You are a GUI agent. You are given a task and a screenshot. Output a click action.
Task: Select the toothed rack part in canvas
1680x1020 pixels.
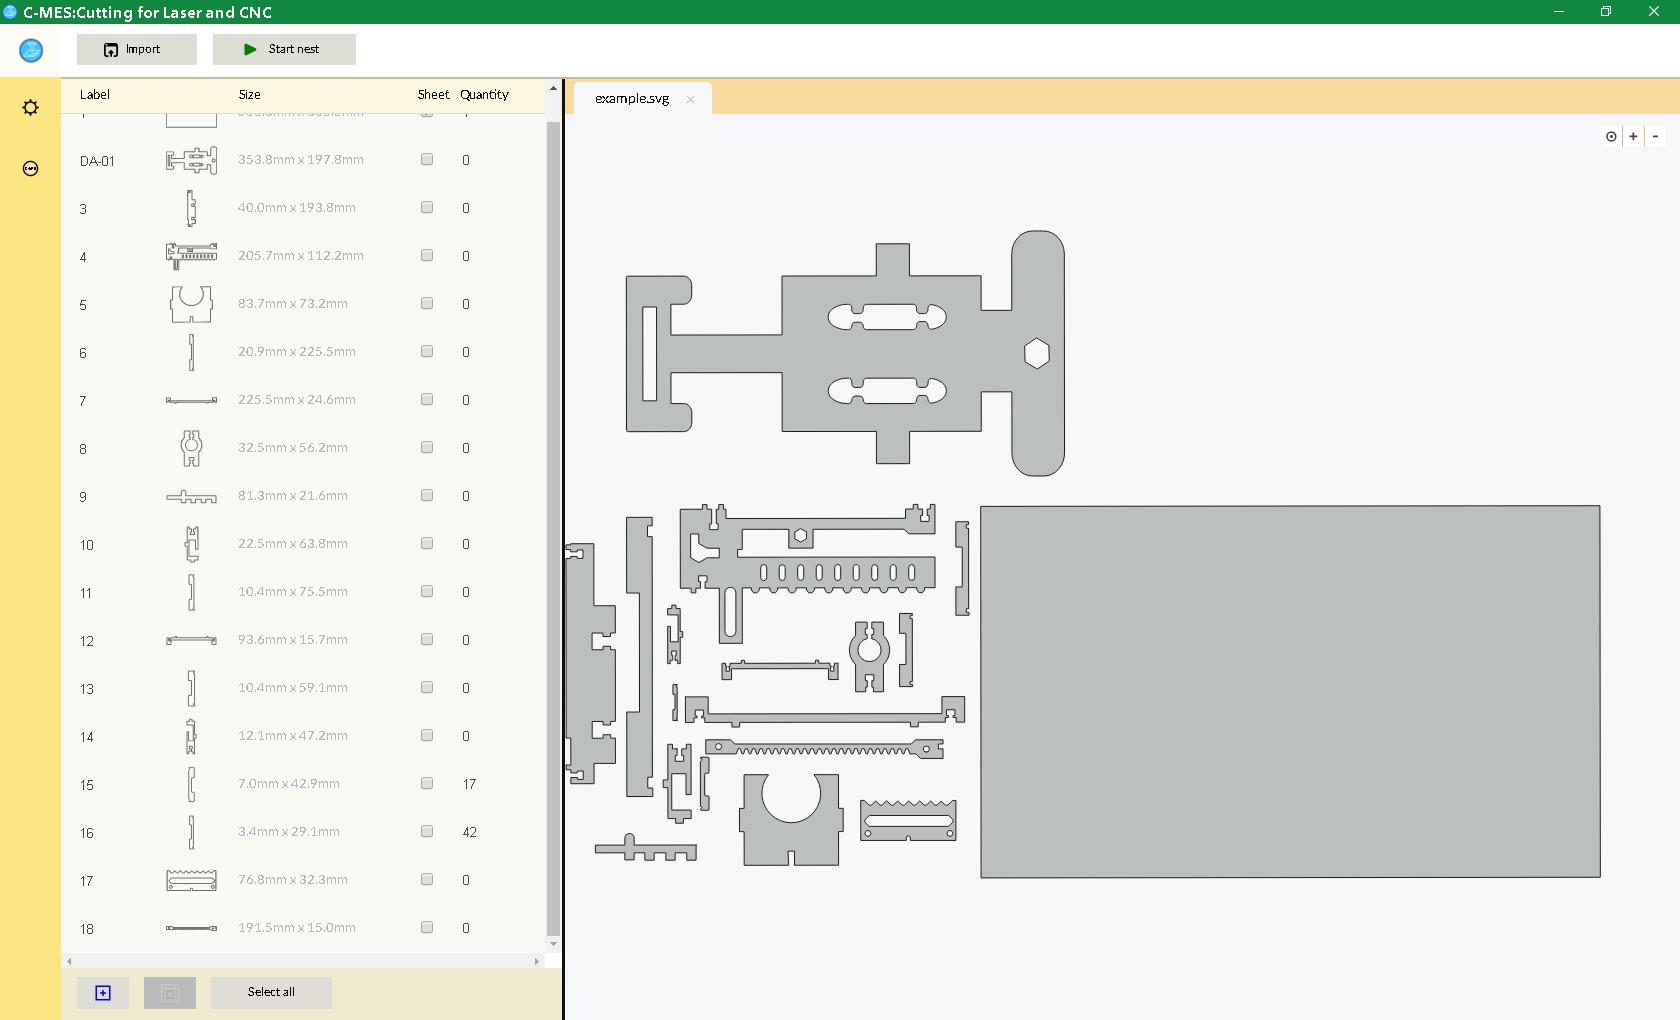824,749
